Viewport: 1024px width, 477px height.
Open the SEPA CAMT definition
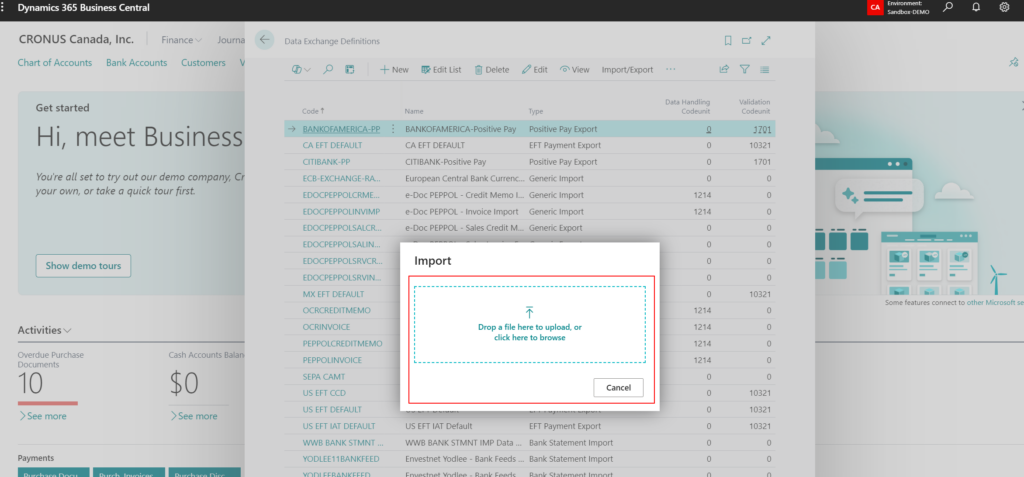click(324, 376)
